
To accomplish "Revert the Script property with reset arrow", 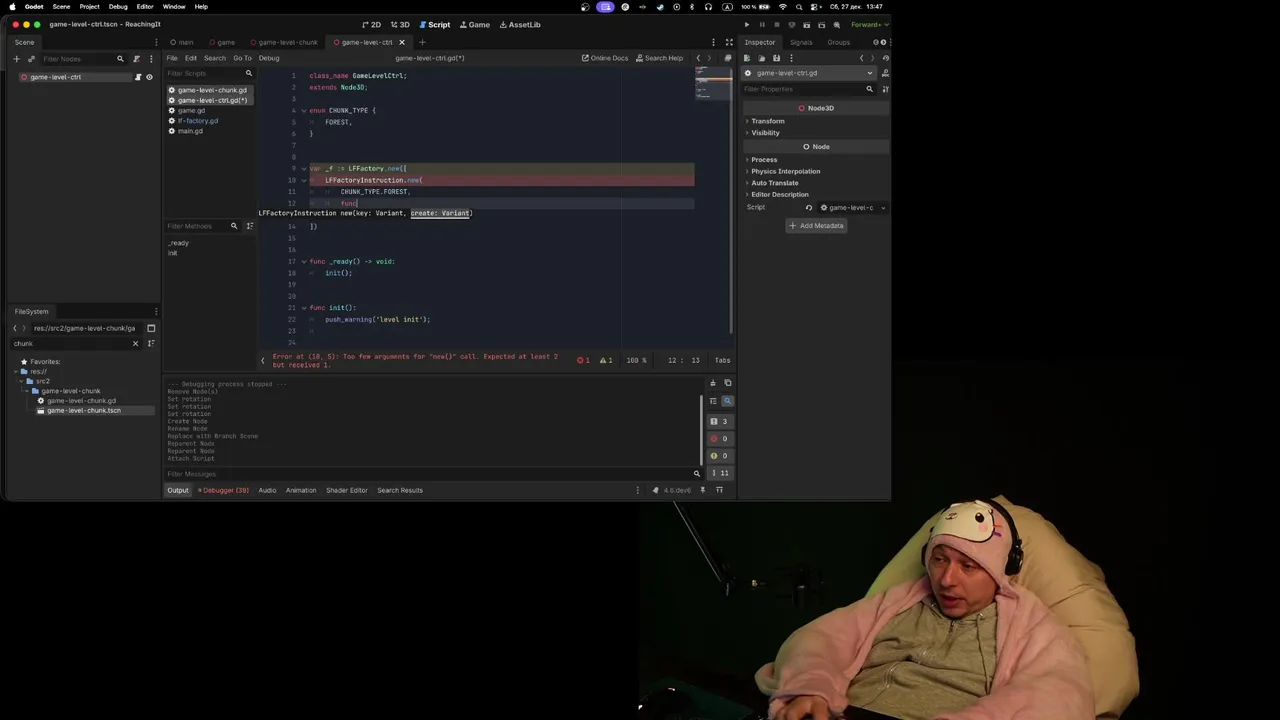I will (810, 208).
